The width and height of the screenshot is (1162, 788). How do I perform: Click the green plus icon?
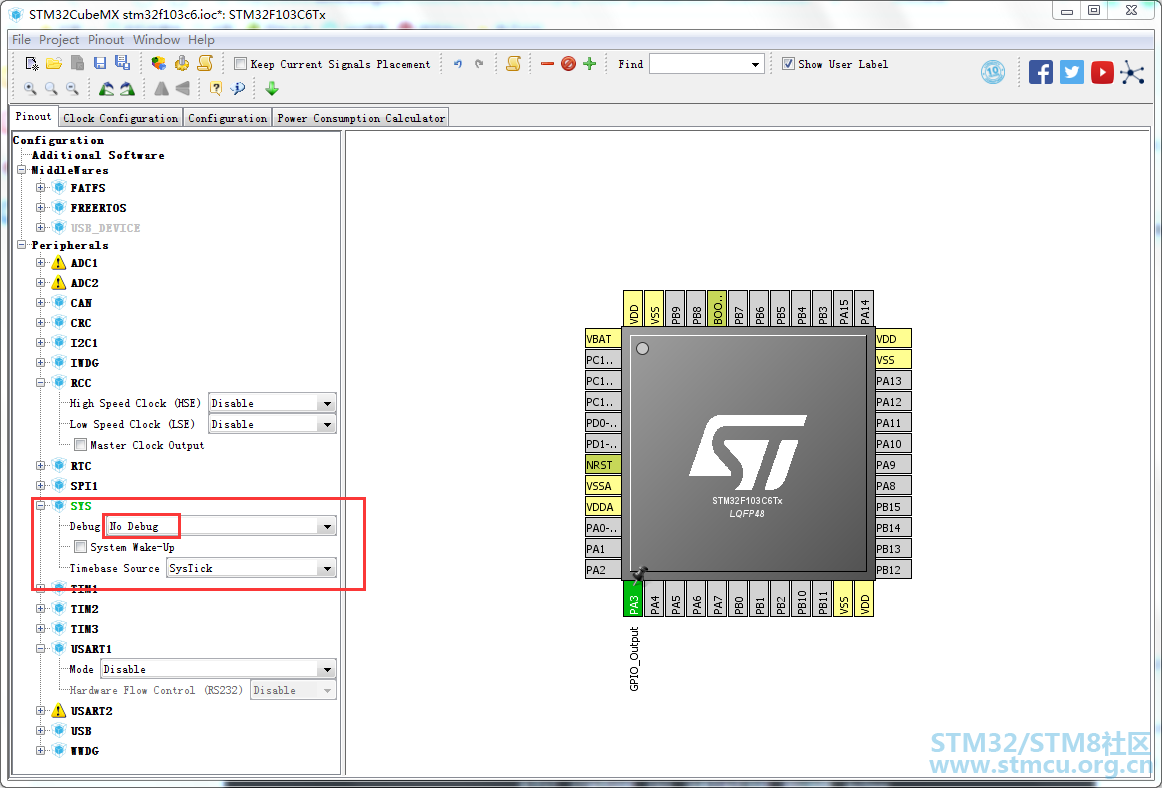(x=590, y=64)
